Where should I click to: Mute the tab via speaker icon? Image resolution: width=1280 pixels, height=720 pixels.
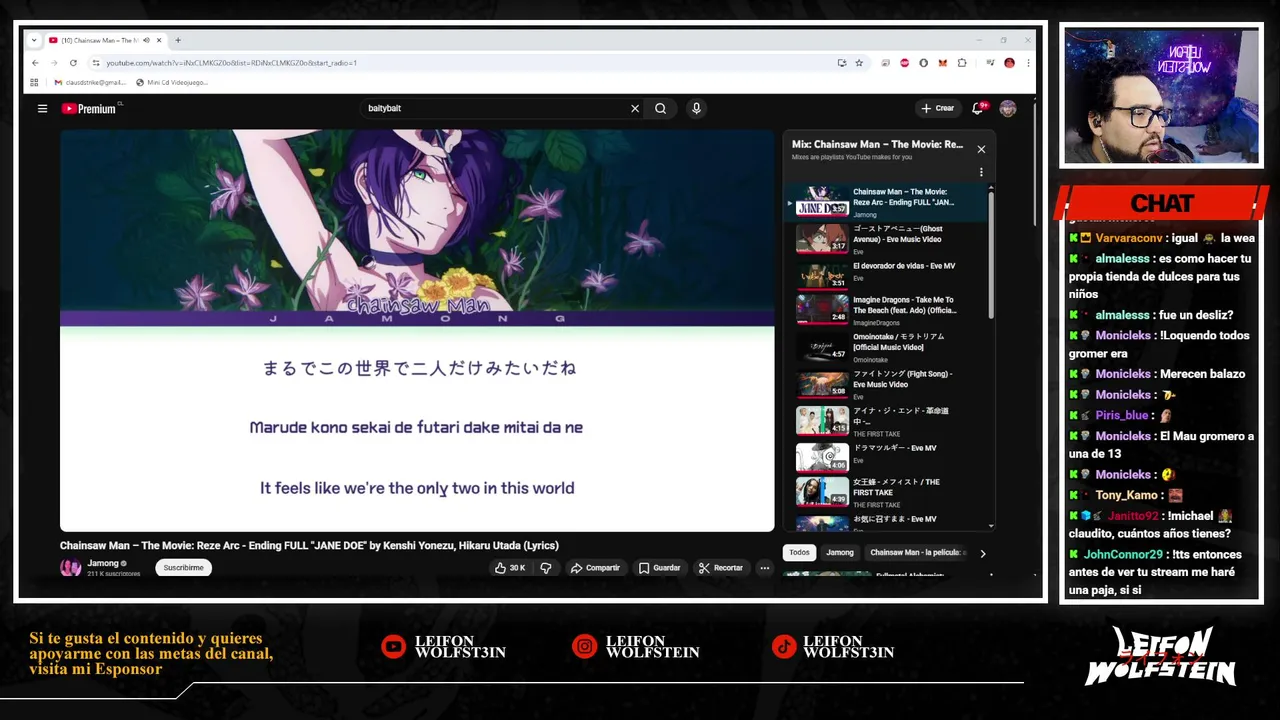click(x=146, y=40)
